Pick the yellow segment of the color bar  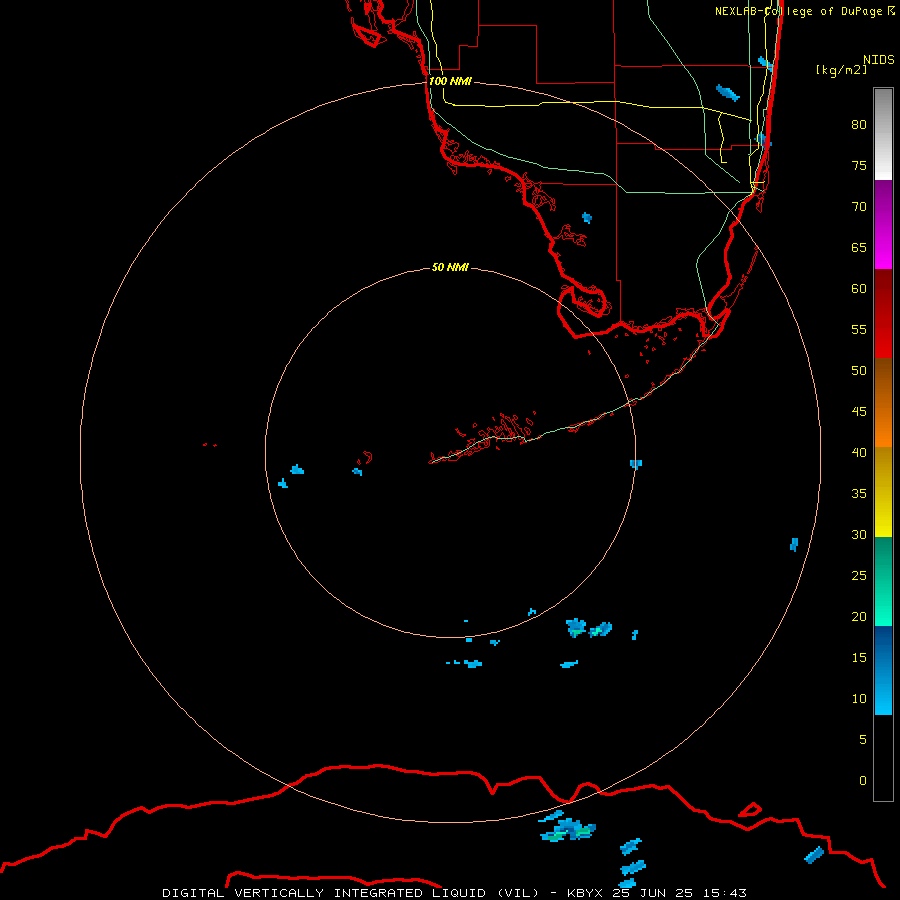click(x=883, y=492)
